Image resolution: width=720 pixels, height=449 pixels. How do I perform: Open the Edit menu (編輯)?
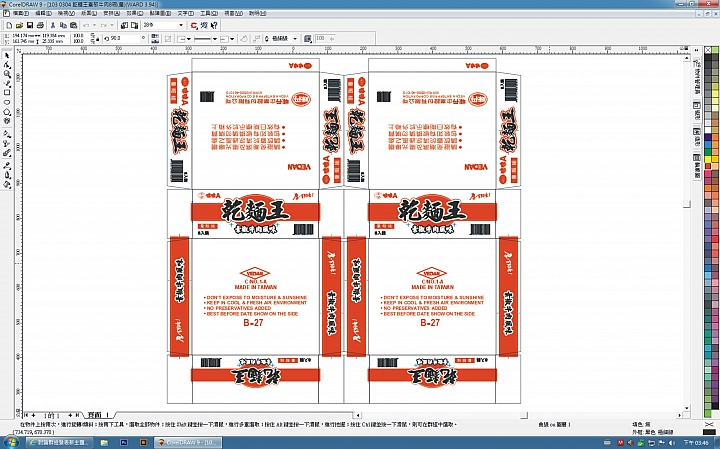tap(44, 13)
